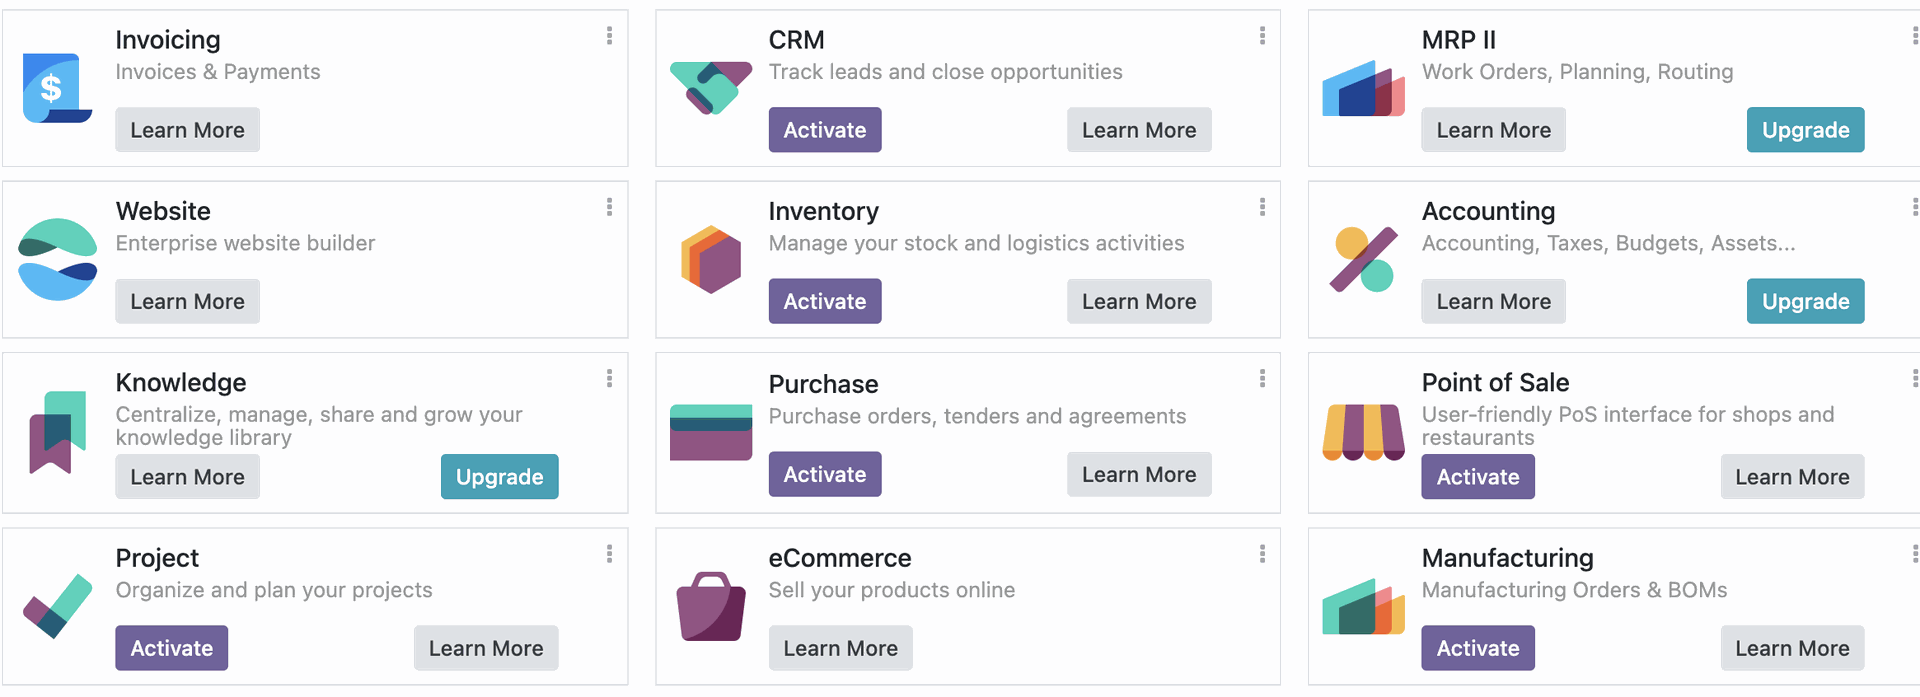
Task: Click the Point of Sale awning icon
Action: tap(1363, 432)
